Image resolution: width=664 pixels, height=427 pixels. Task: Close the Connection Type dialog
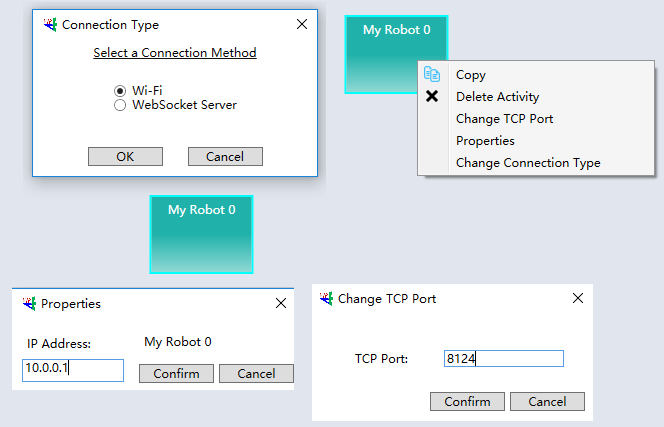pyautogui.click(x=302, y=24)
